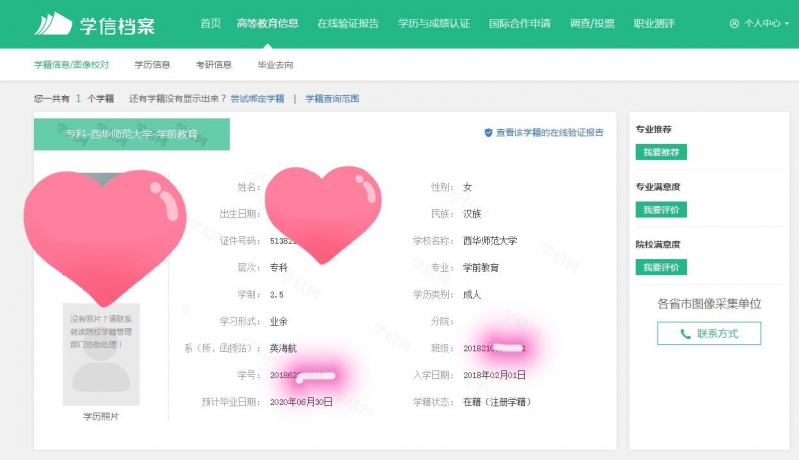This screenshot has width=799, height=460.
Task: Open 国际合作申请 in the navigation
Action: click(519, 23)
